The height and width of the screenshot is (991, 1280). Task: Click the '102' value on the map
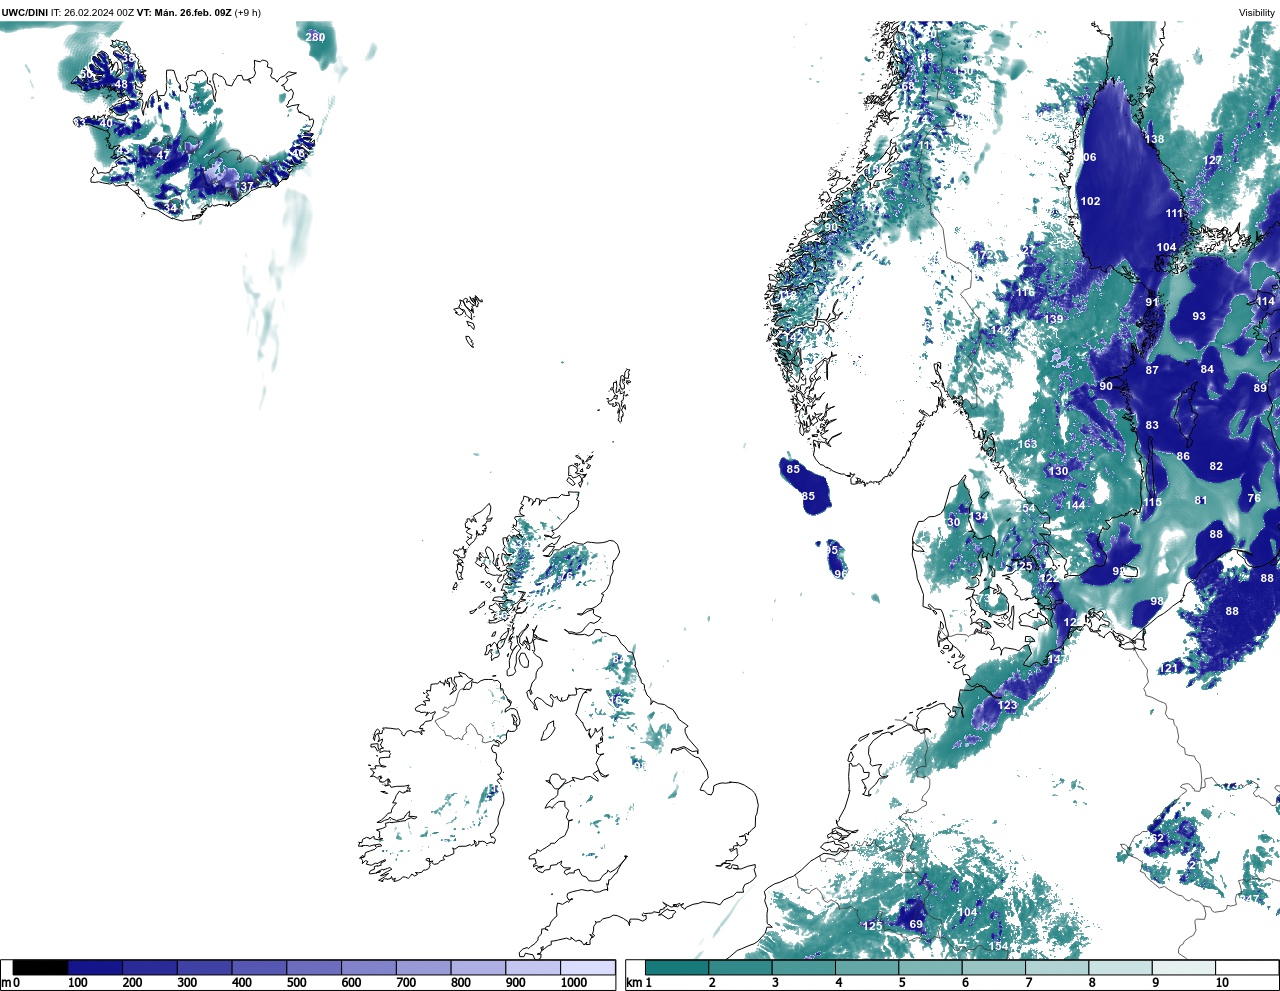coord(1090,201)
